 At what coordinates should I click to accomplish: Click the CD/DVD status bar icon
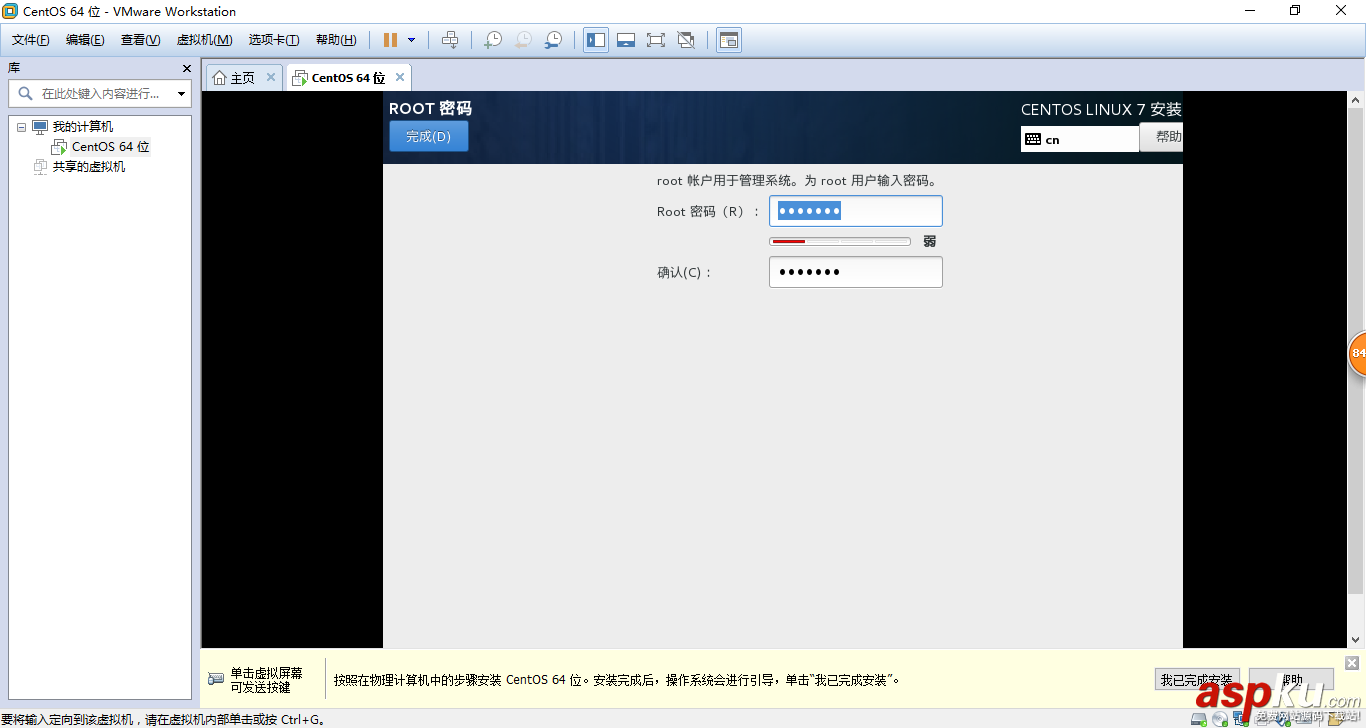pyautogui.click(x=1220, y=718)
